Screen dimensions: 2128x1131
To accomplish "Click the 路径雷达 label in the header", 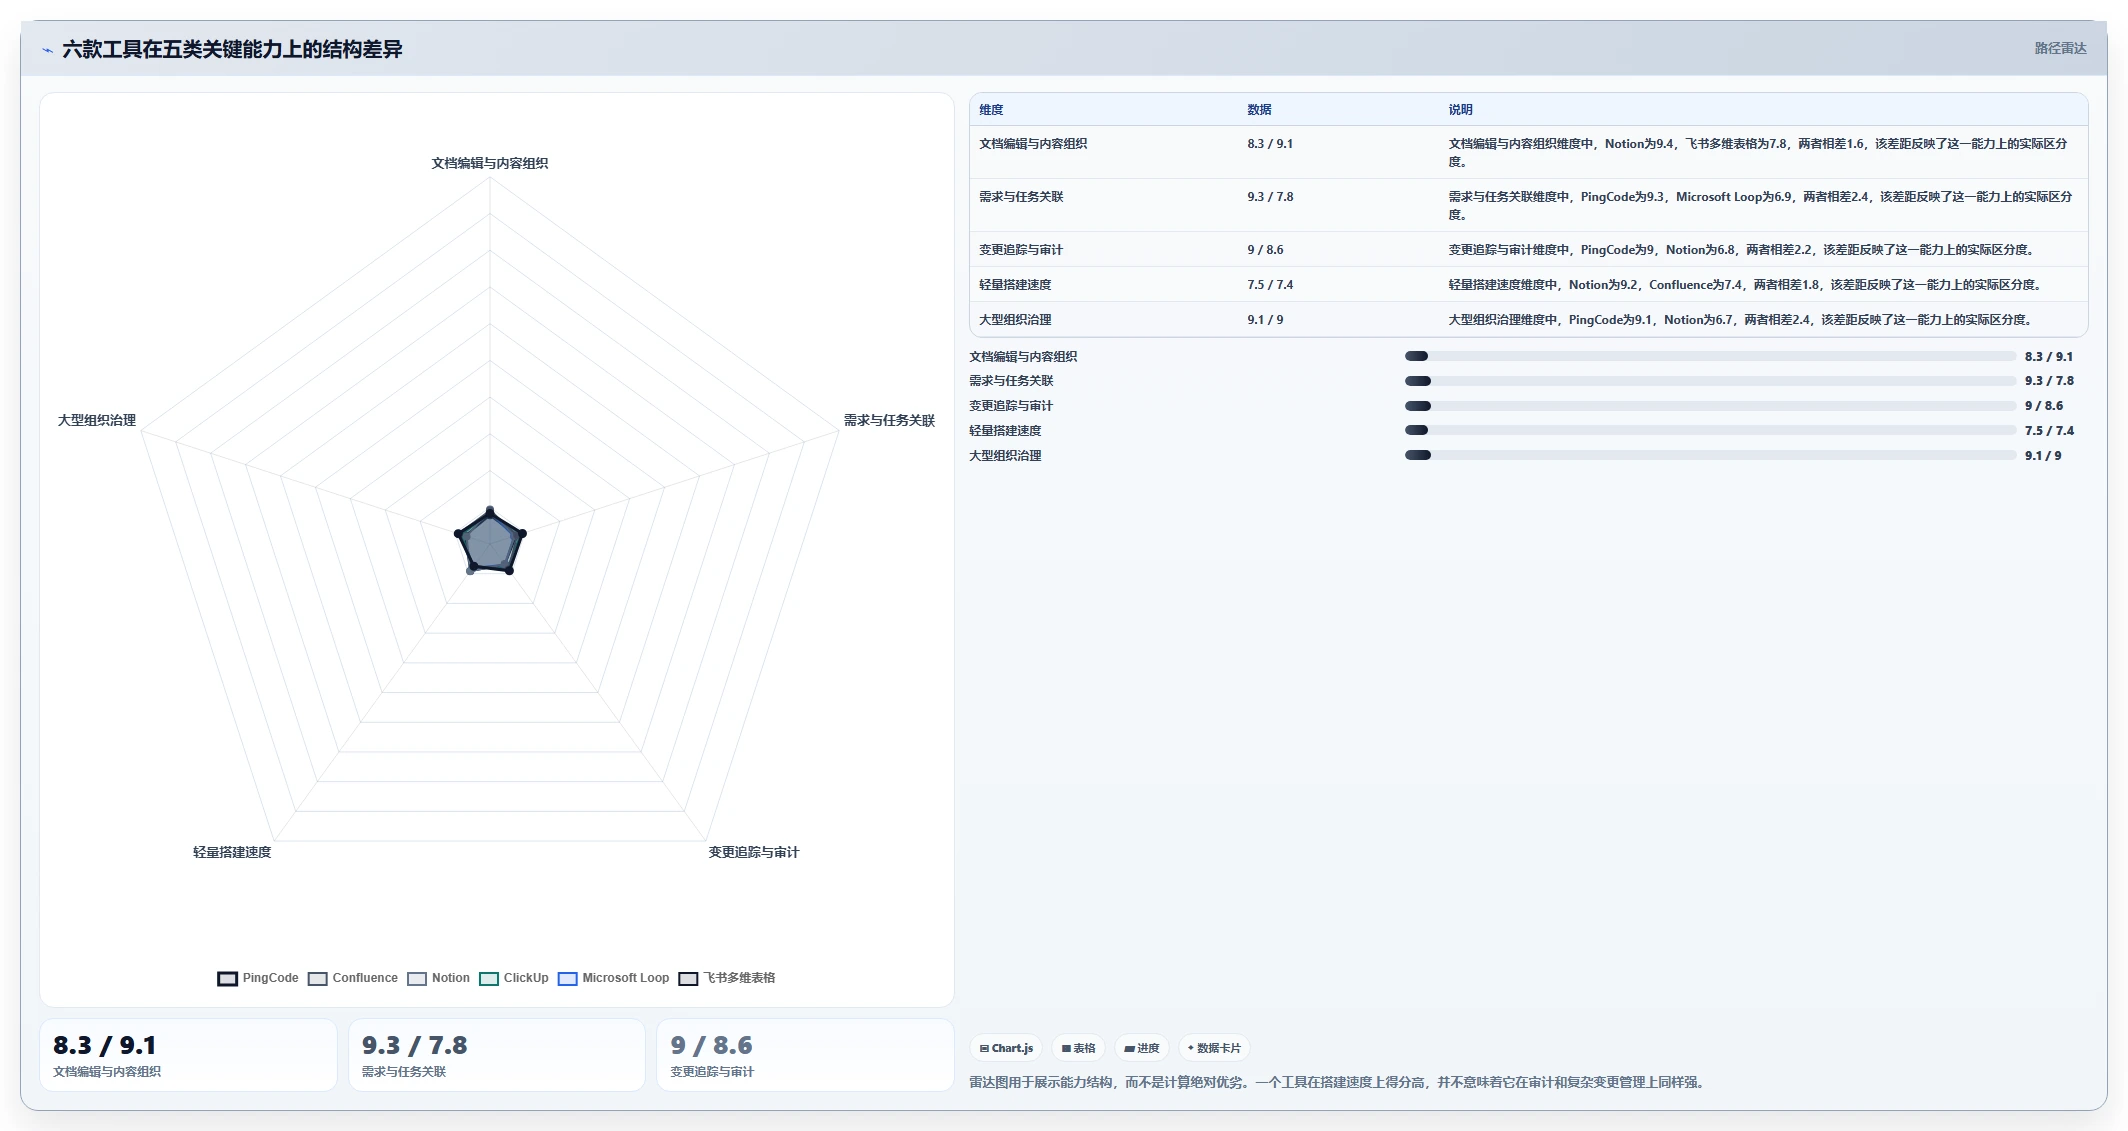I will coord(2060,48).
